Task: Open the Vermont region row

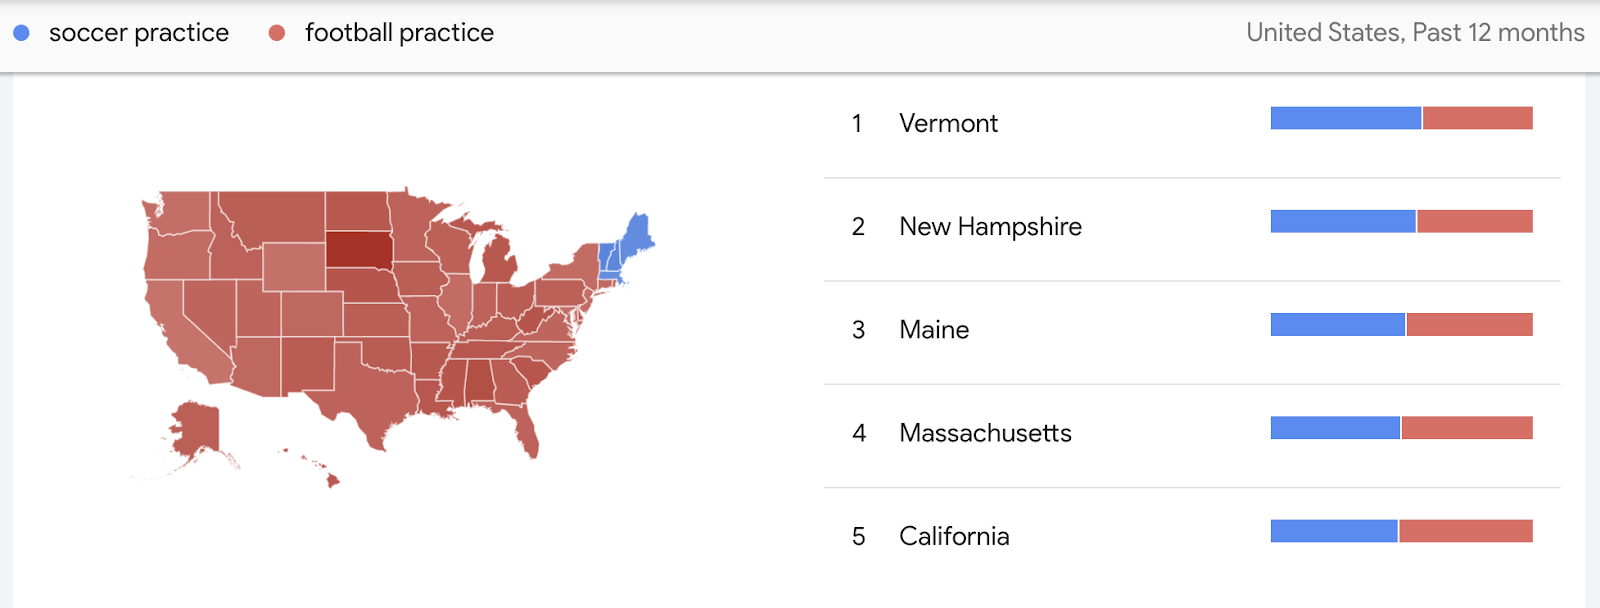Action: click(x=1192, y=125)
